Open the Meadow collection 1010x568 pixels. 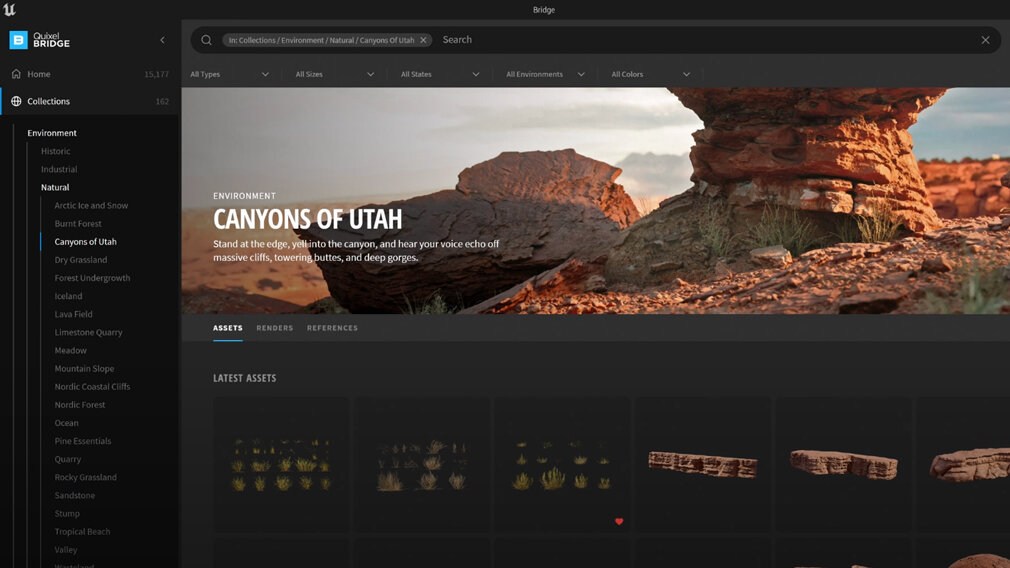tap(70, 350)
